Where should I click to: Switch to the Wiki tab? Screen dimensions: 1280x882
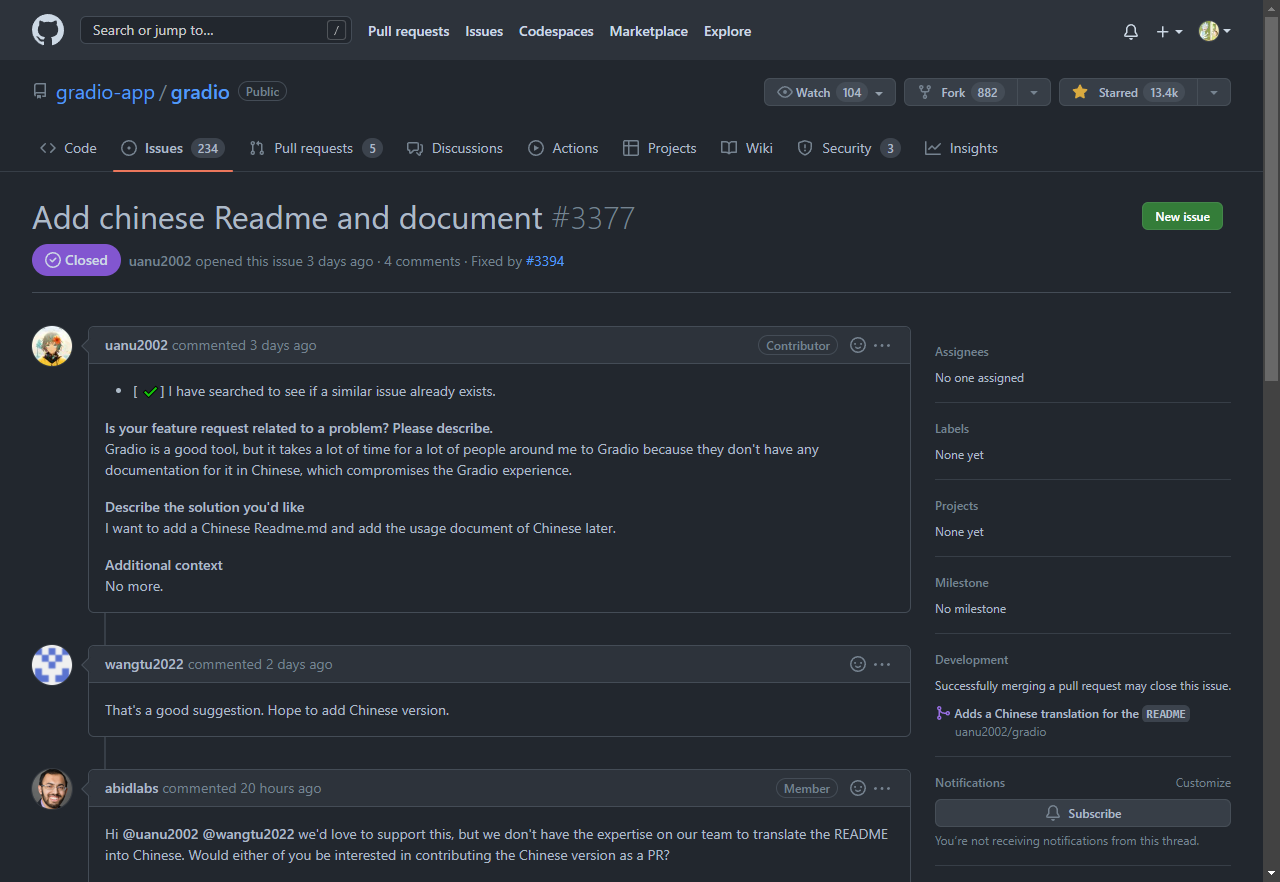(747, 148)
